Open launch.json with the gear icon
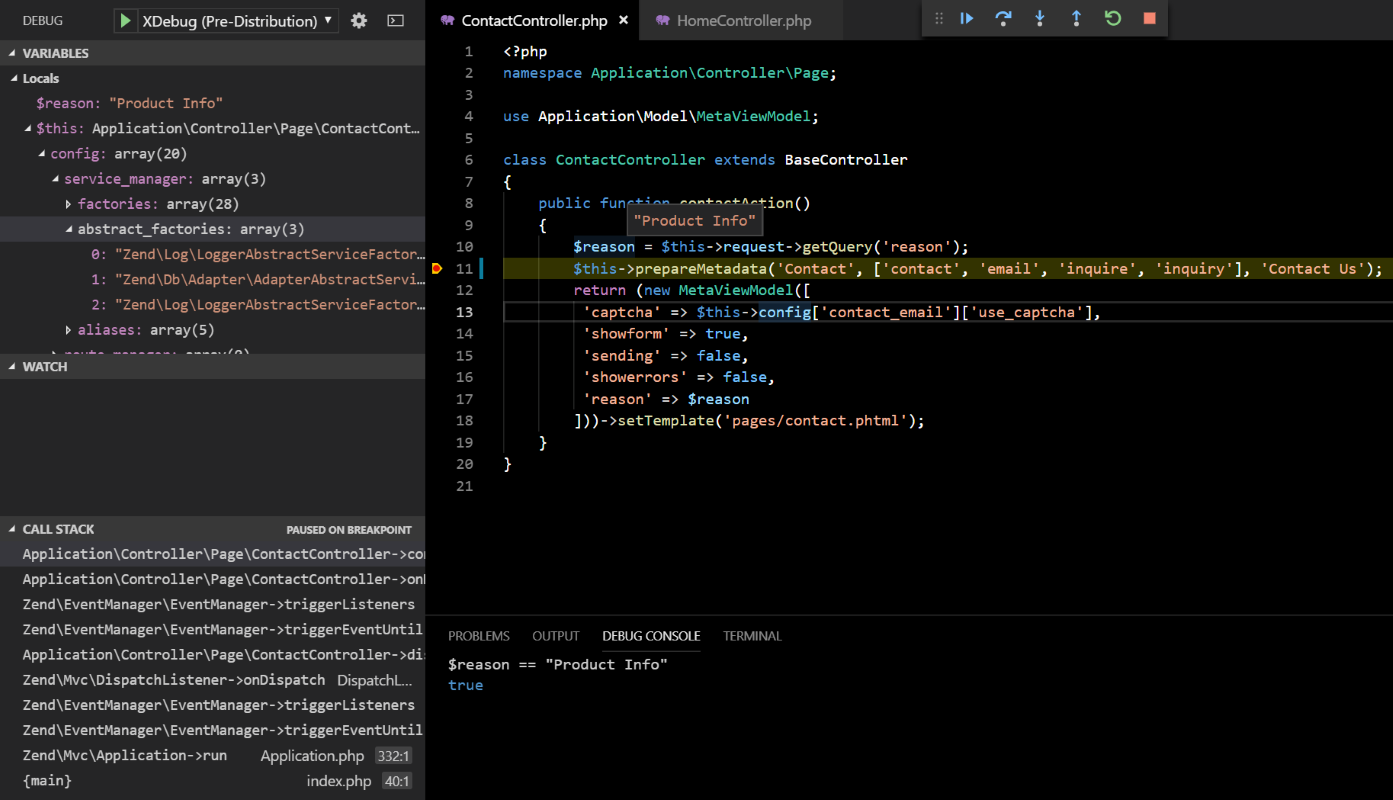The height and width of the screenshot is (800, 1393). (x=359, y=21)
